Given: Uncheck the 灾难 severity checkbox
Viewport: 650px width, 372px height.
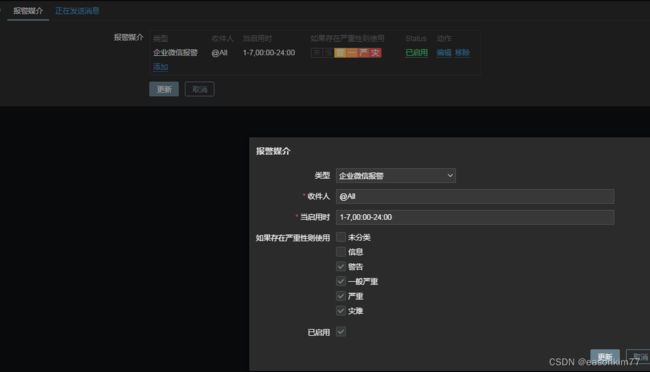Looking at the screenshot, I should click(341, 311).
